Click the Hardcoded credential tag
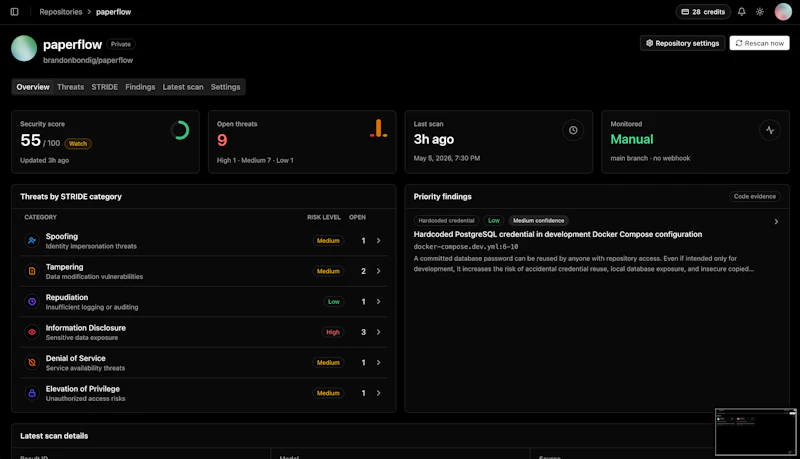The width and height of the screenshot is (800, 459). click(x=446, y=221)
